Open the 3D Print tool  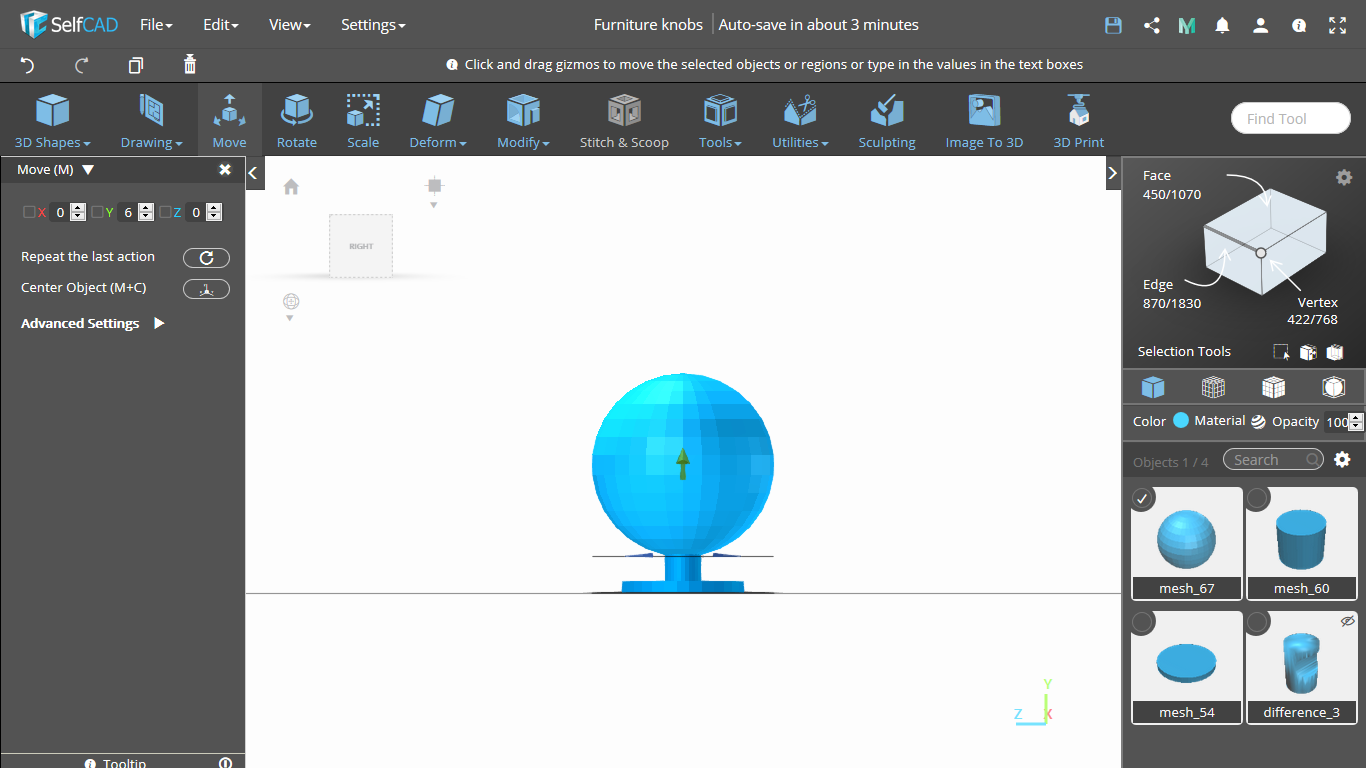tap(1079, 120)
